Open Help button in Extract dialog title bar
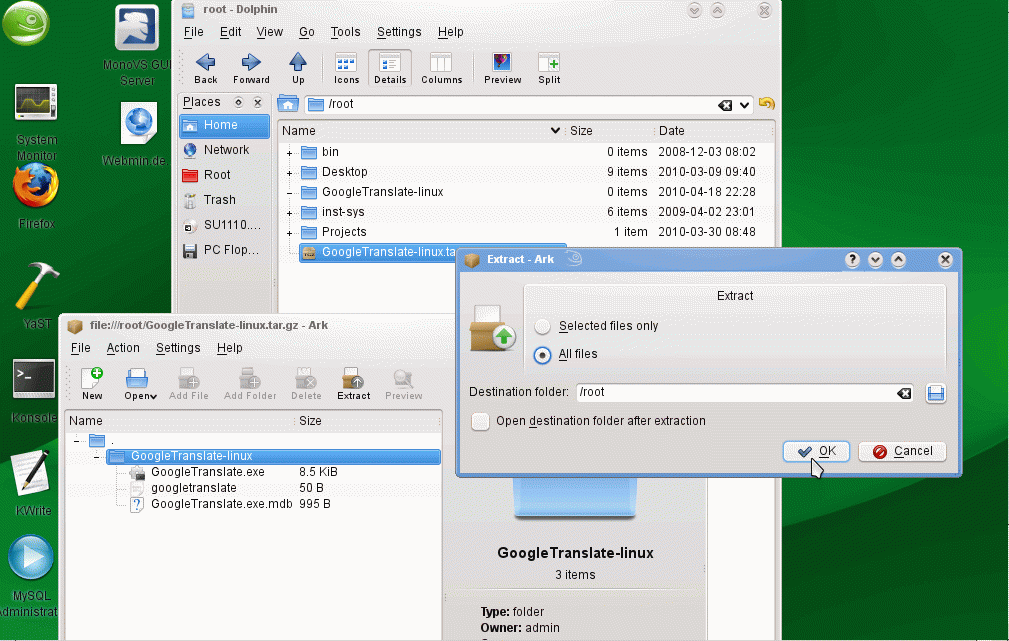 coord(852,260)
